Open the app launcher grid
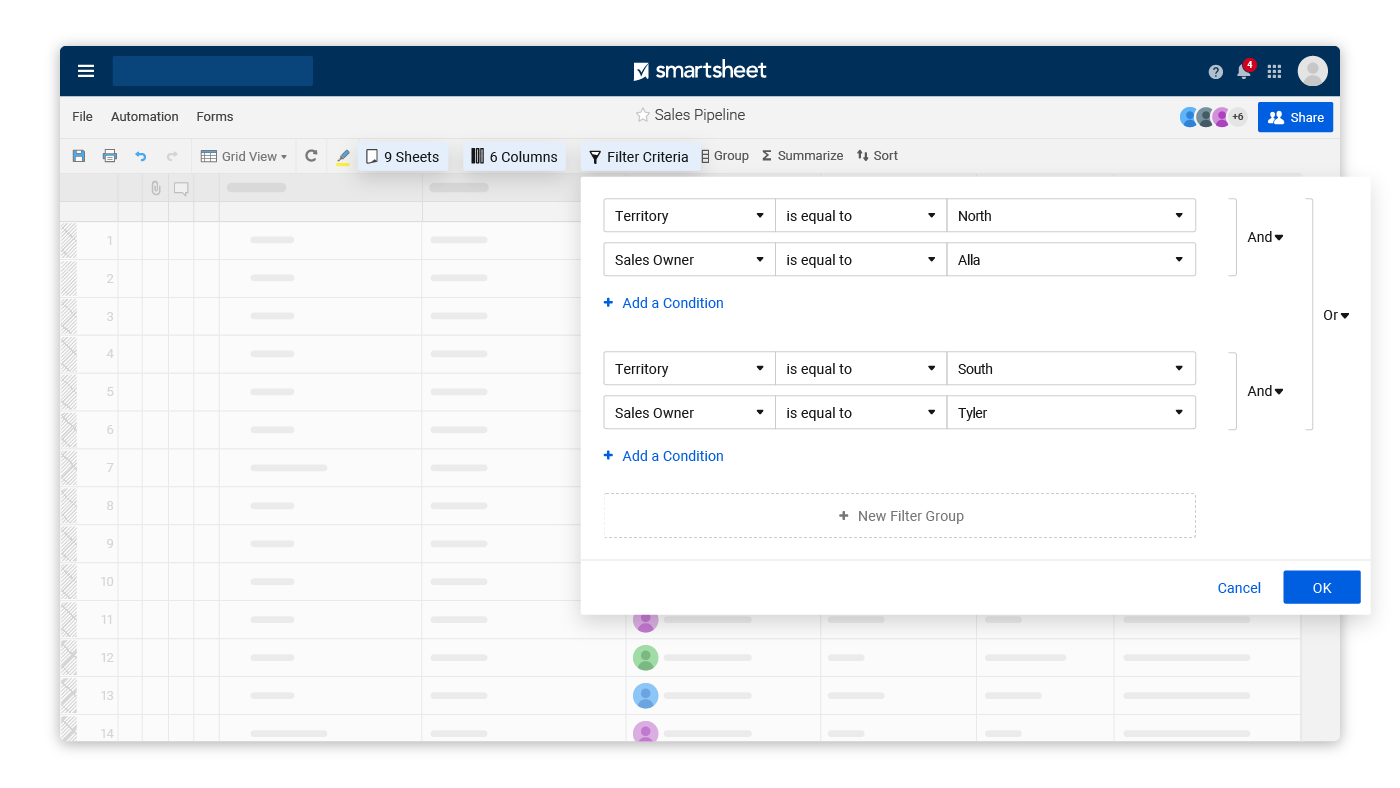Viewport: 1400px width, 788px height. click(x=1274, y=71)
